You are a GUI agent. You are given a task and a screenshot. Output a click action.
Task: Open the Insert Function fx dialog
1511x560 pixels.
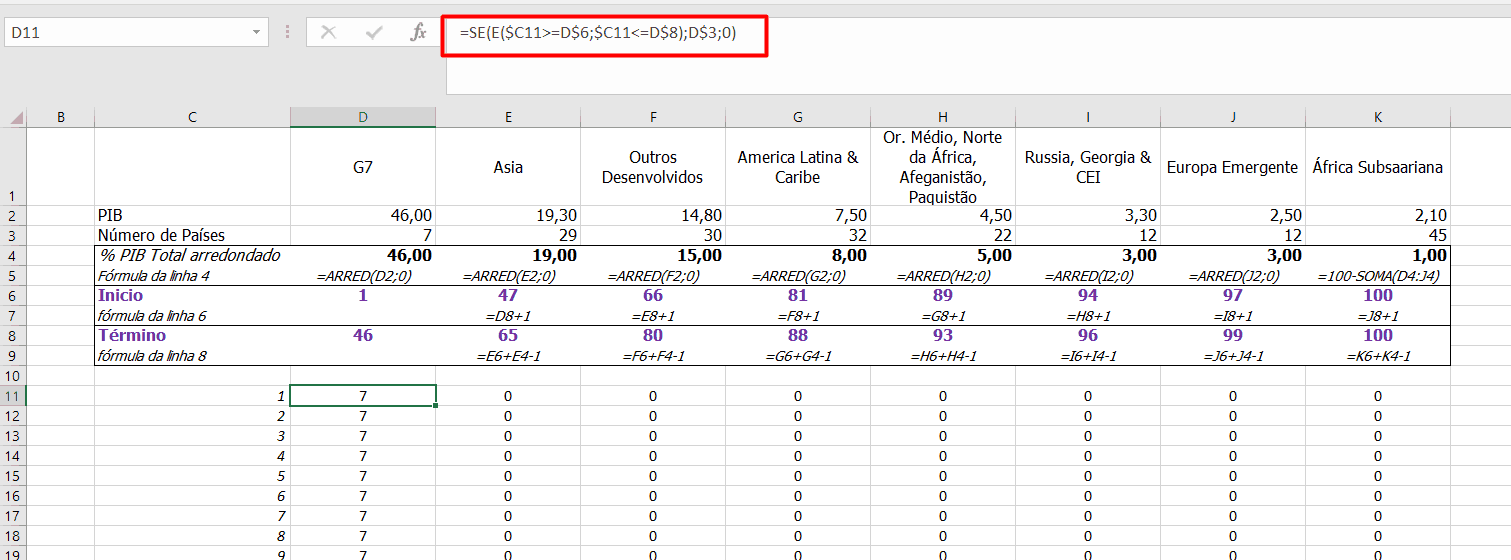point(419,33)
